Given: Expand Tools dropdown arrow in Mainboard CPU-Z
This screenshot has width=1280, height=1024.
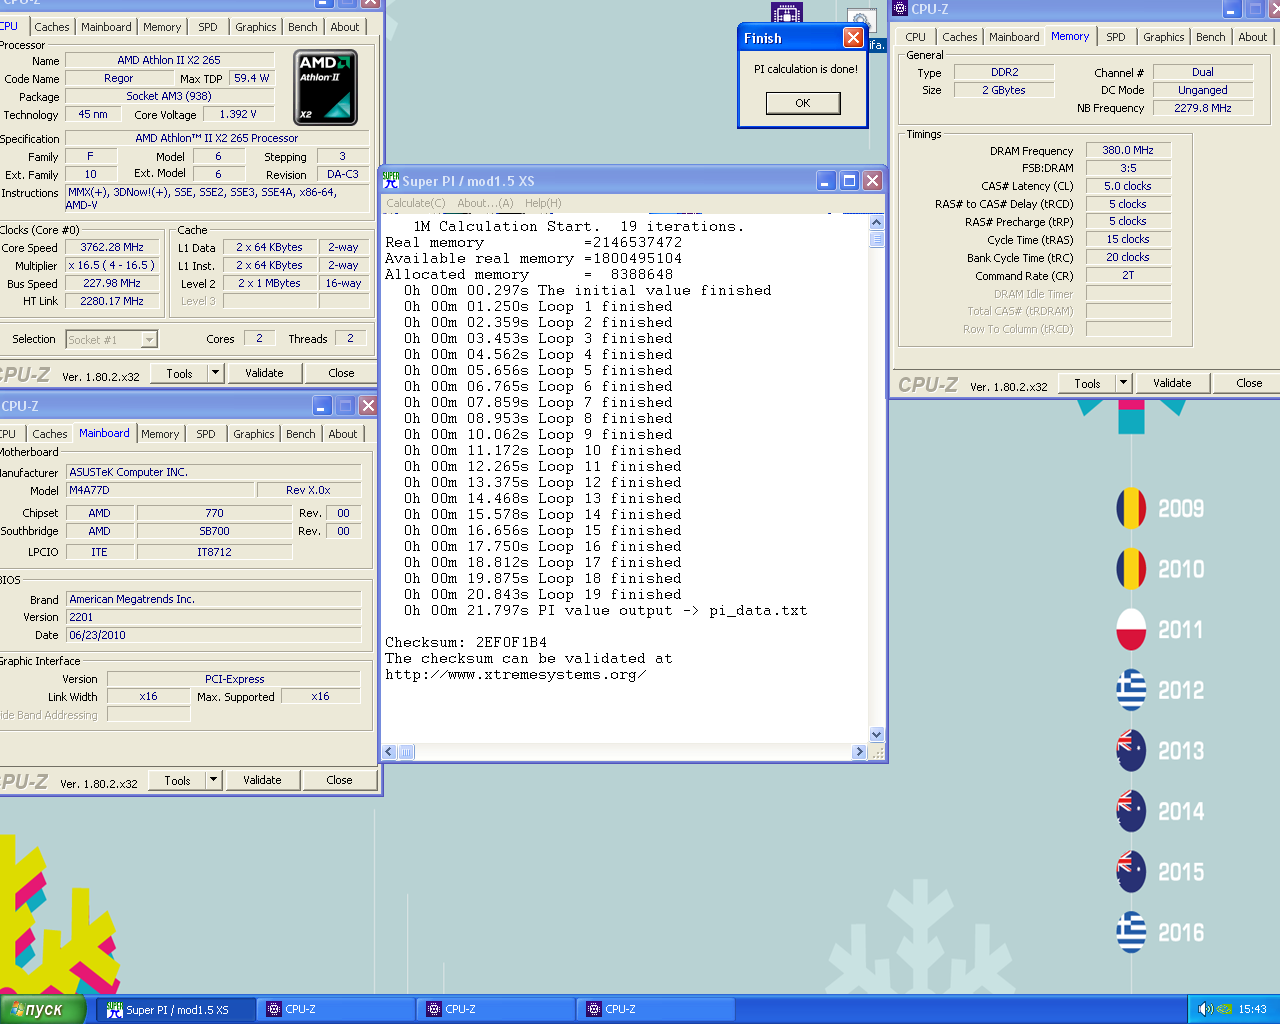Looking at the screenshot, I should [x=213, y=780].
